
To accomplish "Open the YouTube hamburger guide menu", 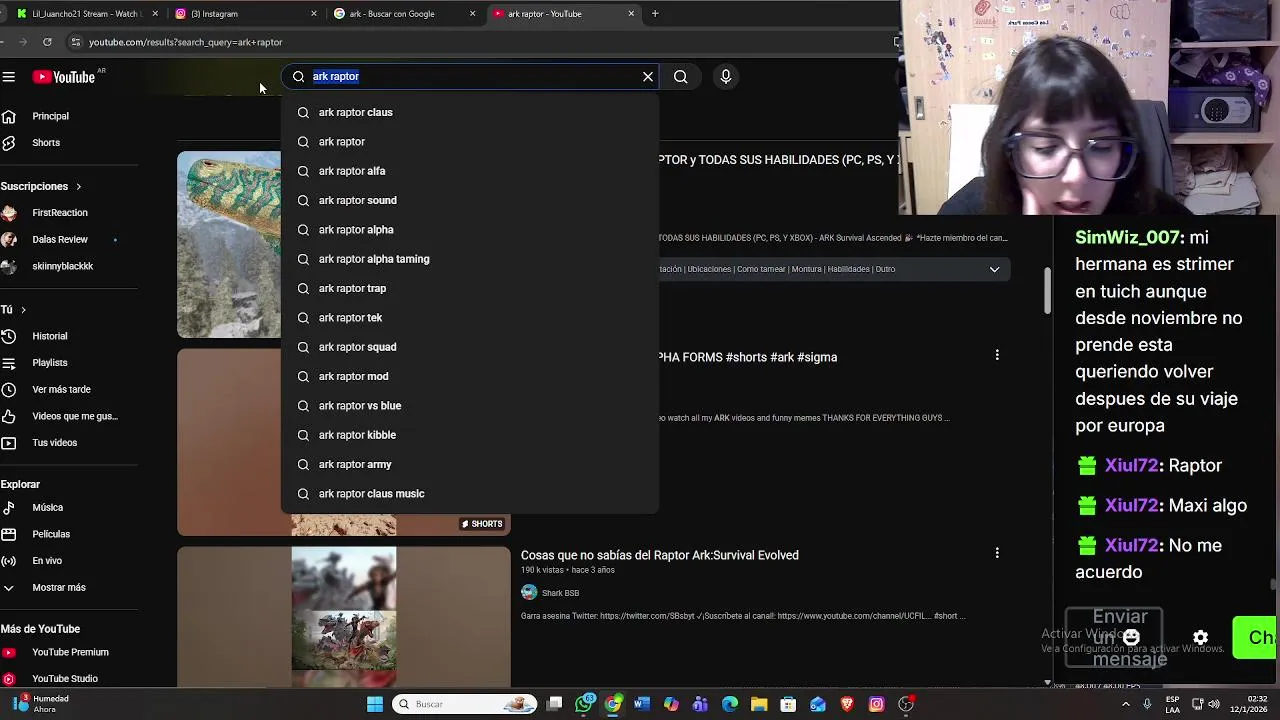I will 8,77.
